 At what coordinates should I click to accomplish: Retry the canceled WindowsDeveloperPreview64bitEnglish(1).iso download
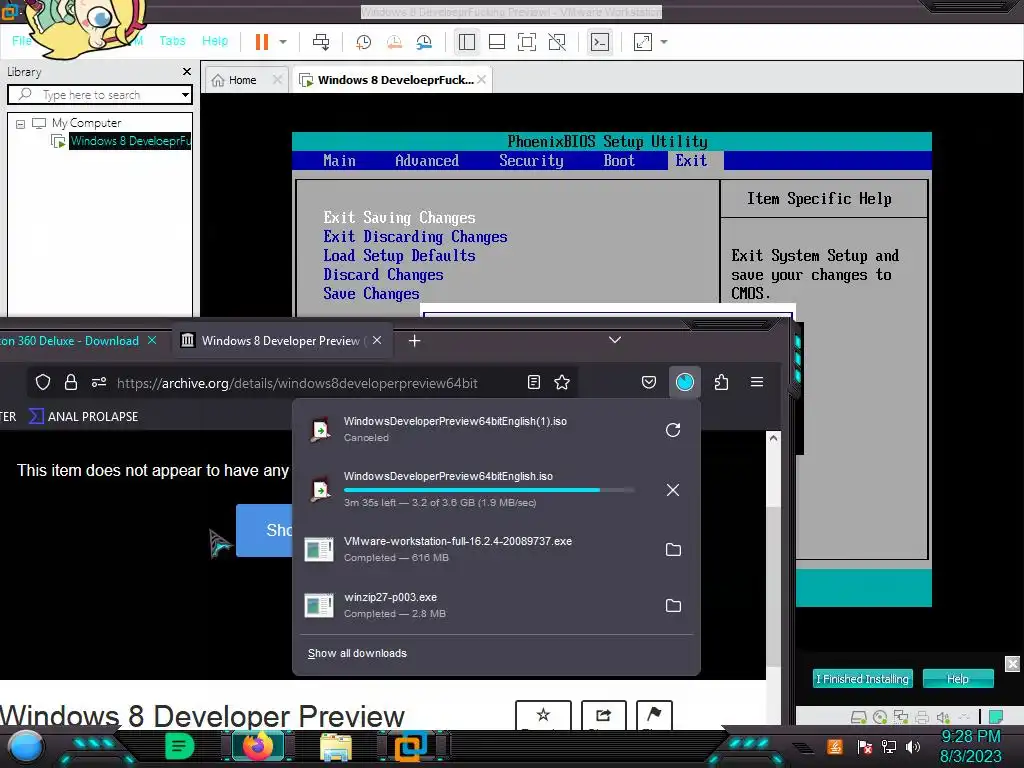(x=673, y=430)
